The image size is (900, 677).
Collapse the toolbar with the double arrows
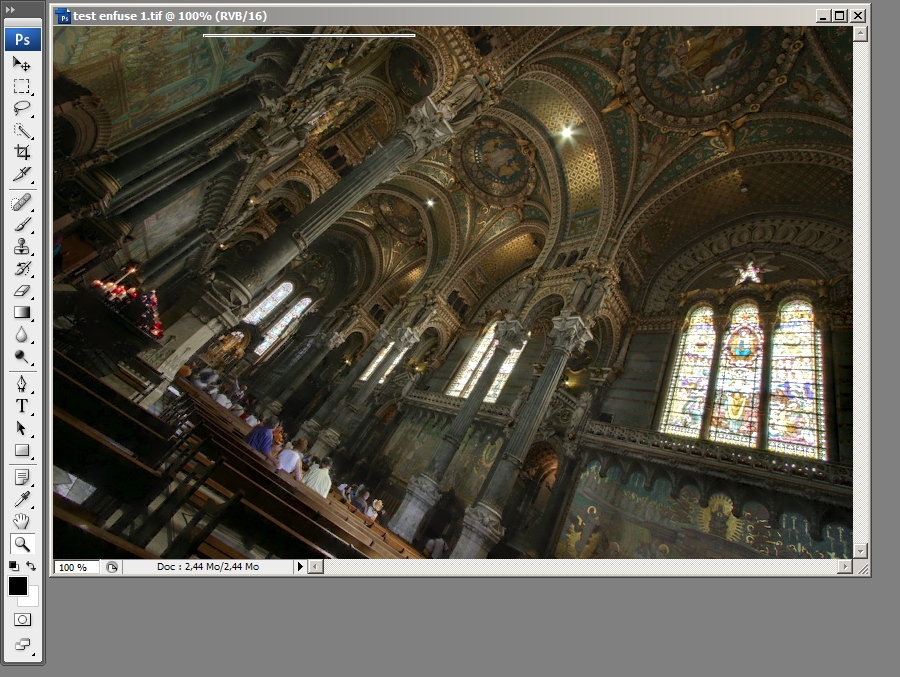pyautogui.click(x=10, y=10)
